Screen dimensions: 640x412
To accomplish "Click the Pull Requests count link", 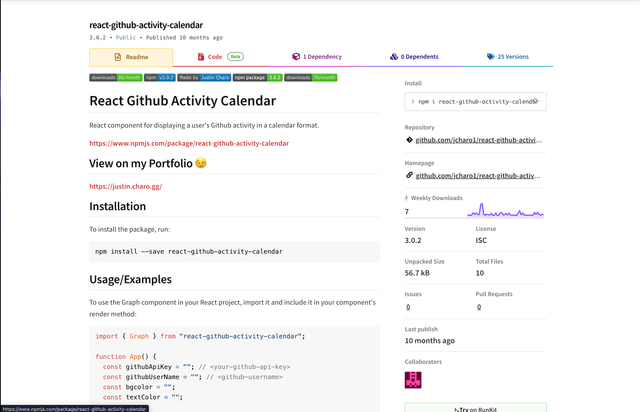I will click(x=478, y=307).
